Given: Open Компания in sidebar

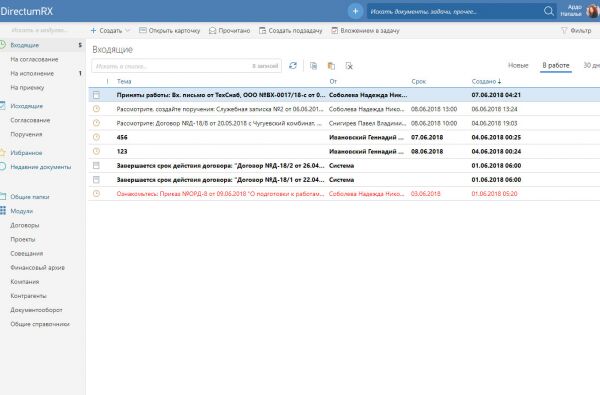Looking at the screenshot, I should (x=24, y=281).
